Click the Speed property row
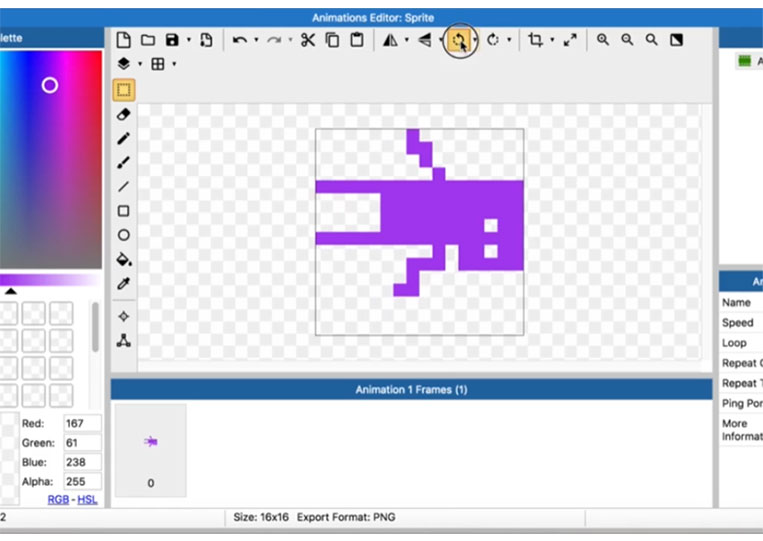This screenshot has height=541, width=763. 741,323
